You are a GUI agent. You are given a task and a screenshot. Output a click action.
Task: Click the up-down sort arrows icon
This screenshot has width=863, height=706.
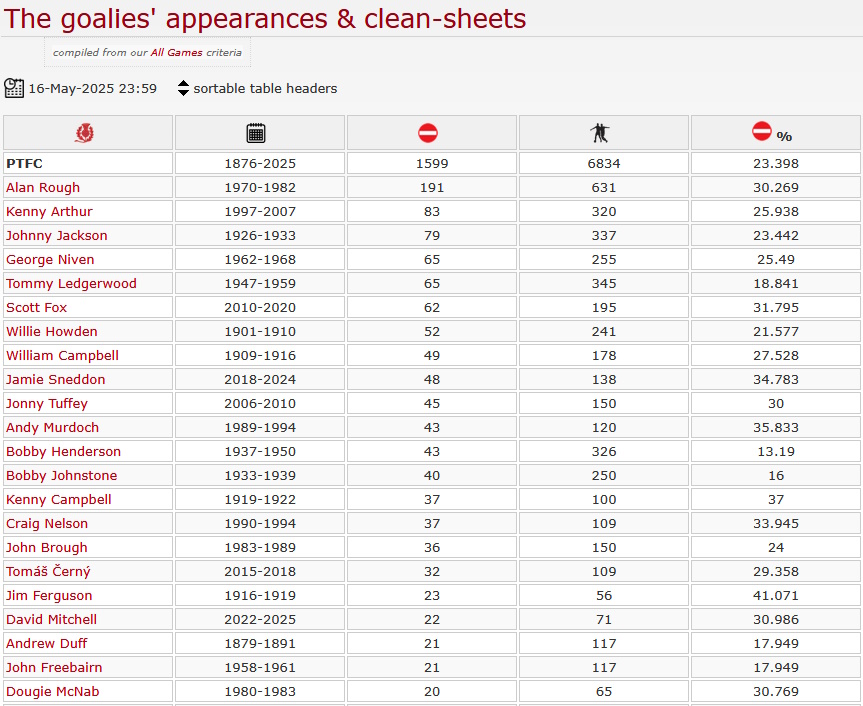coord(183,88)
